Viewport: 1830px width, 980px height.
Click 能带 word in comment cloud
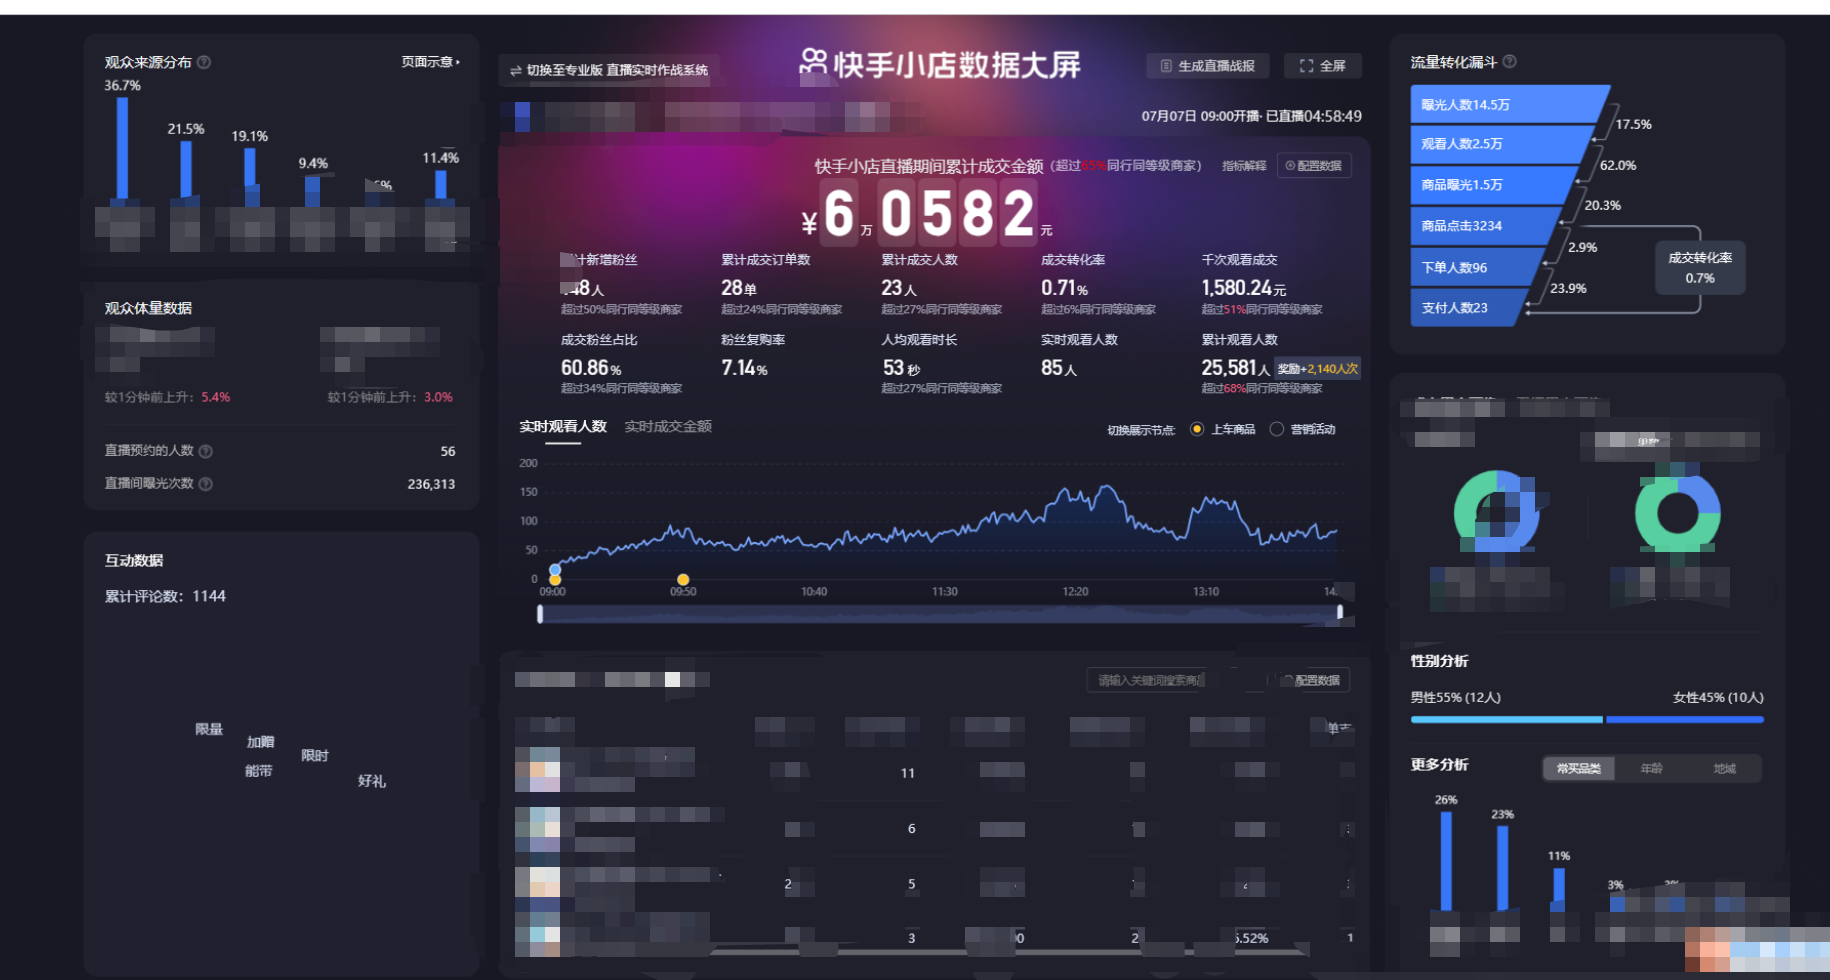point(259,771)
